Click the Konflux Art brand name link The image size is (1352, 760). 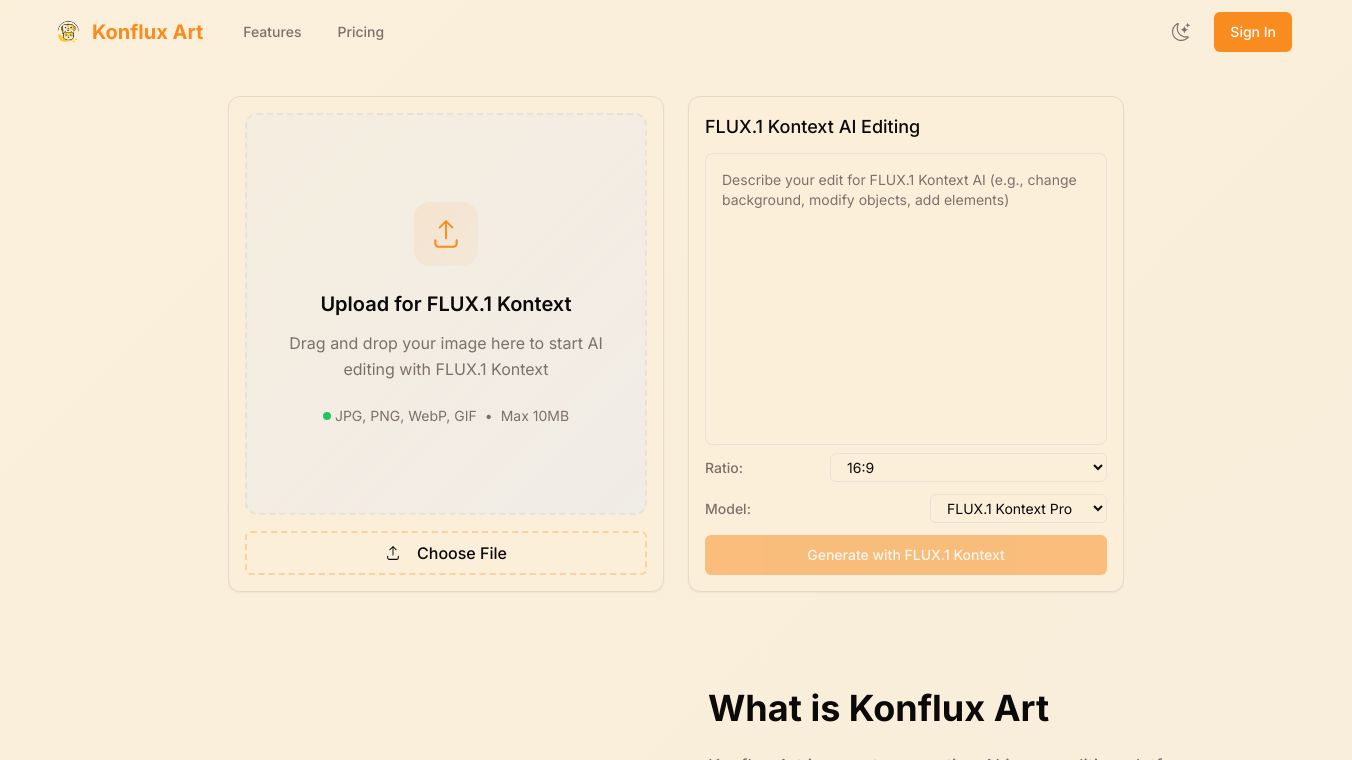tap(147, 32)
